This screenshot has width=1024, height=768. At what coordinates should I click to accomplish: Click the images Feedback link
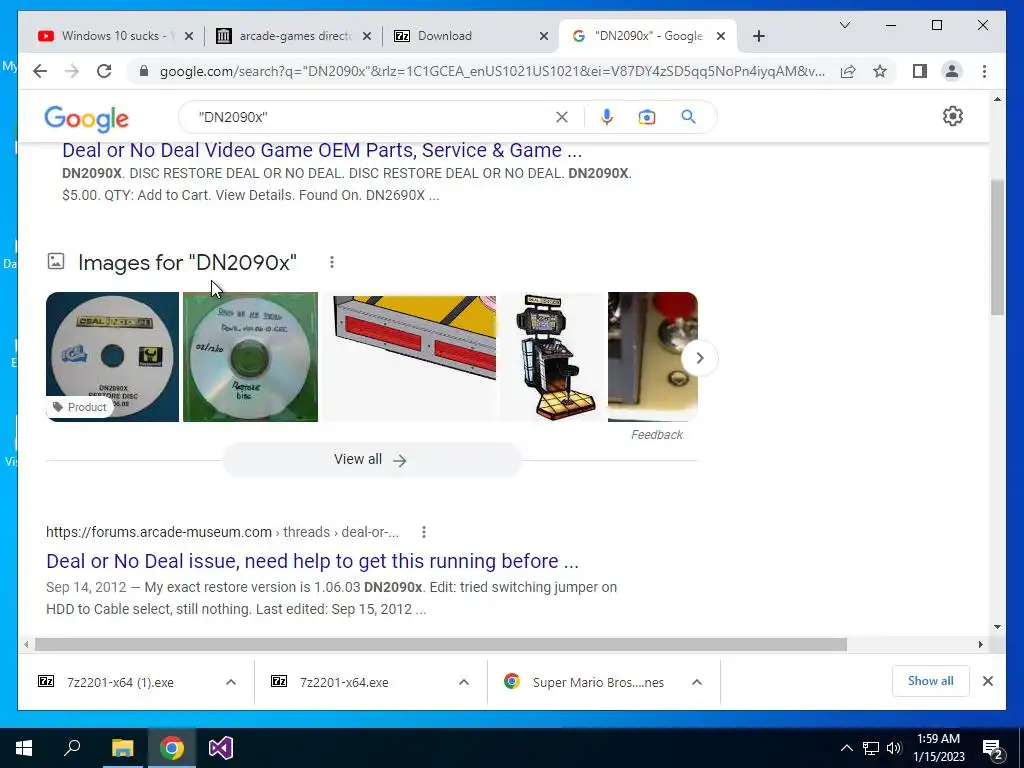click(x=656, y=435)
